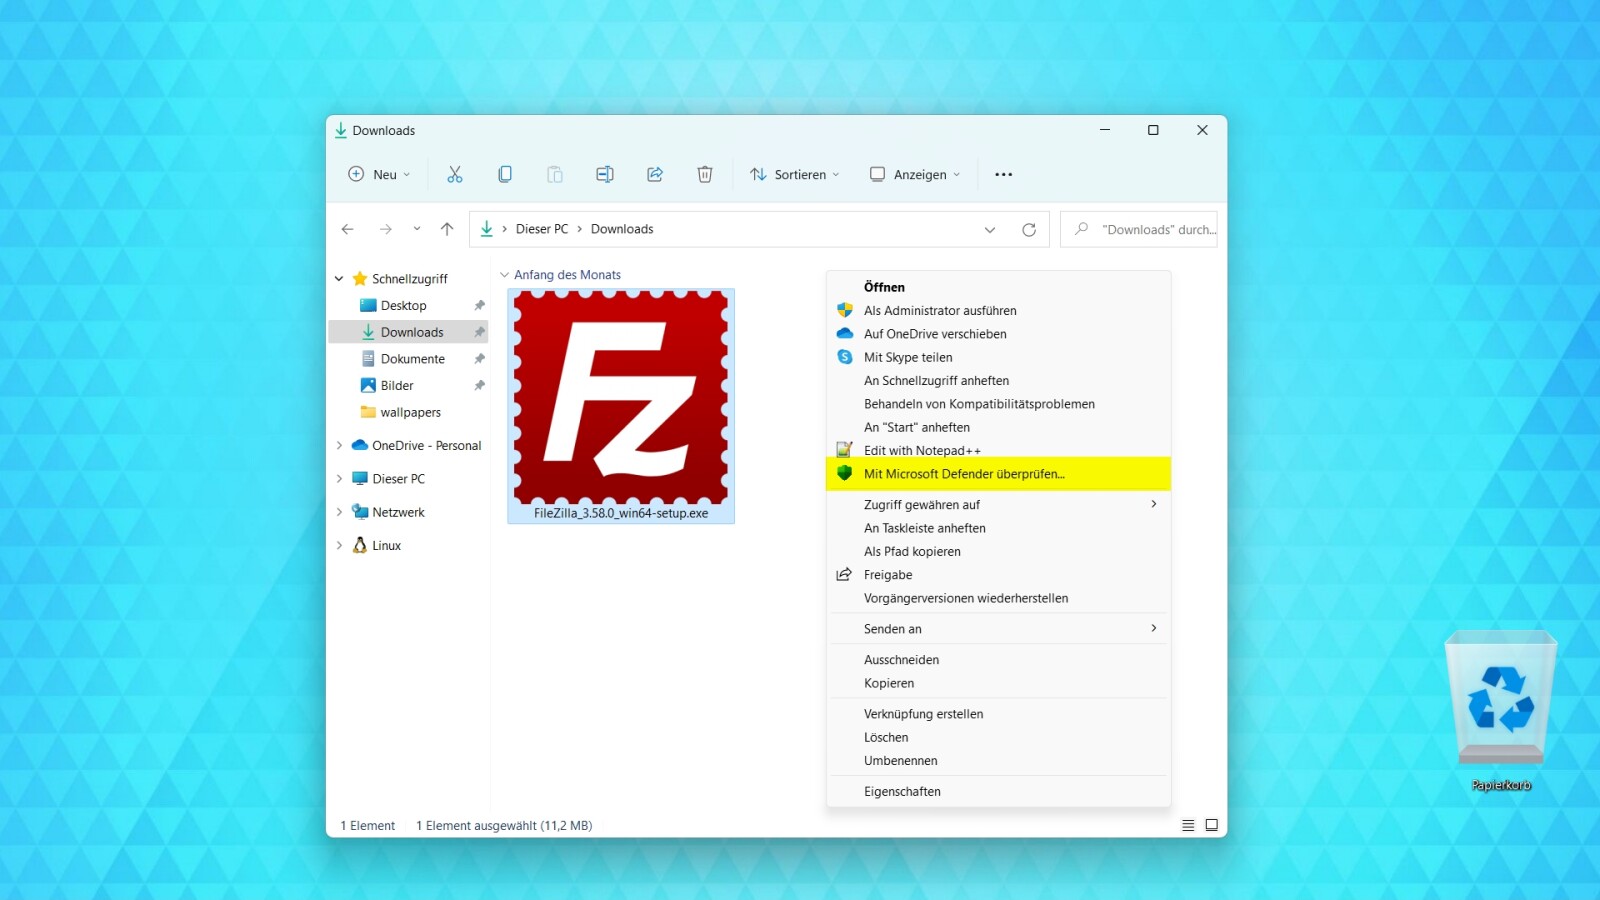Open Zugriff gewähren auf submenu
The height and width of the screenshot is (900, 1600).
(998, 505)
